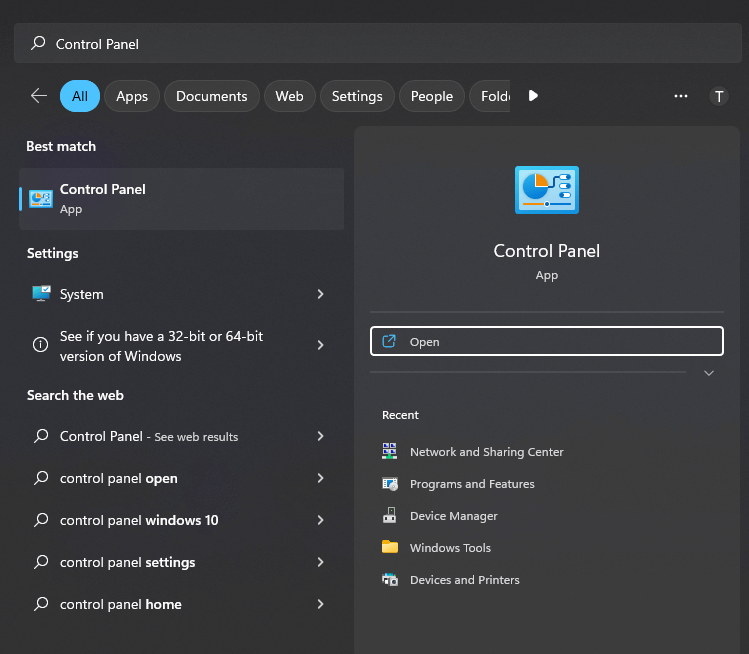Select 'control panel windows 10' web suggestion
Image resolution: width=749 pixels, height=654 pixels.
pos(182,520)
